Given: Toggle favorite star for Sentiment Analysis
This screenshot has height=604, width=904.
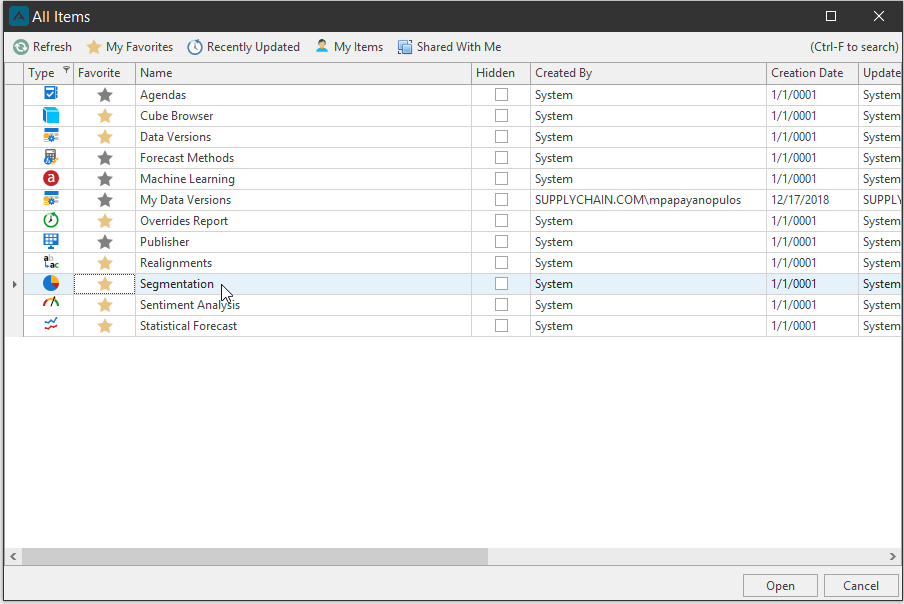Looking at the screenshot, I should tap(105, 305).
